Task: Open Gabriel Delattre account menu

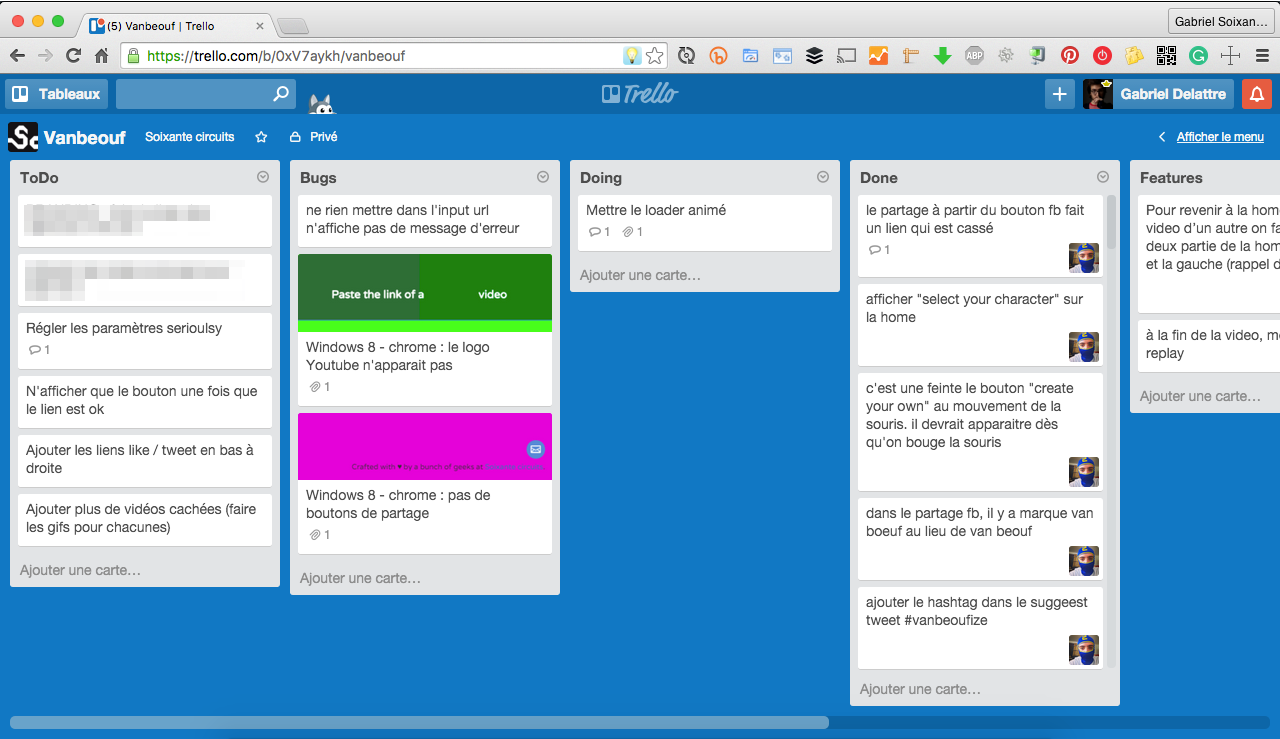Action: (x=1157, y=94)
